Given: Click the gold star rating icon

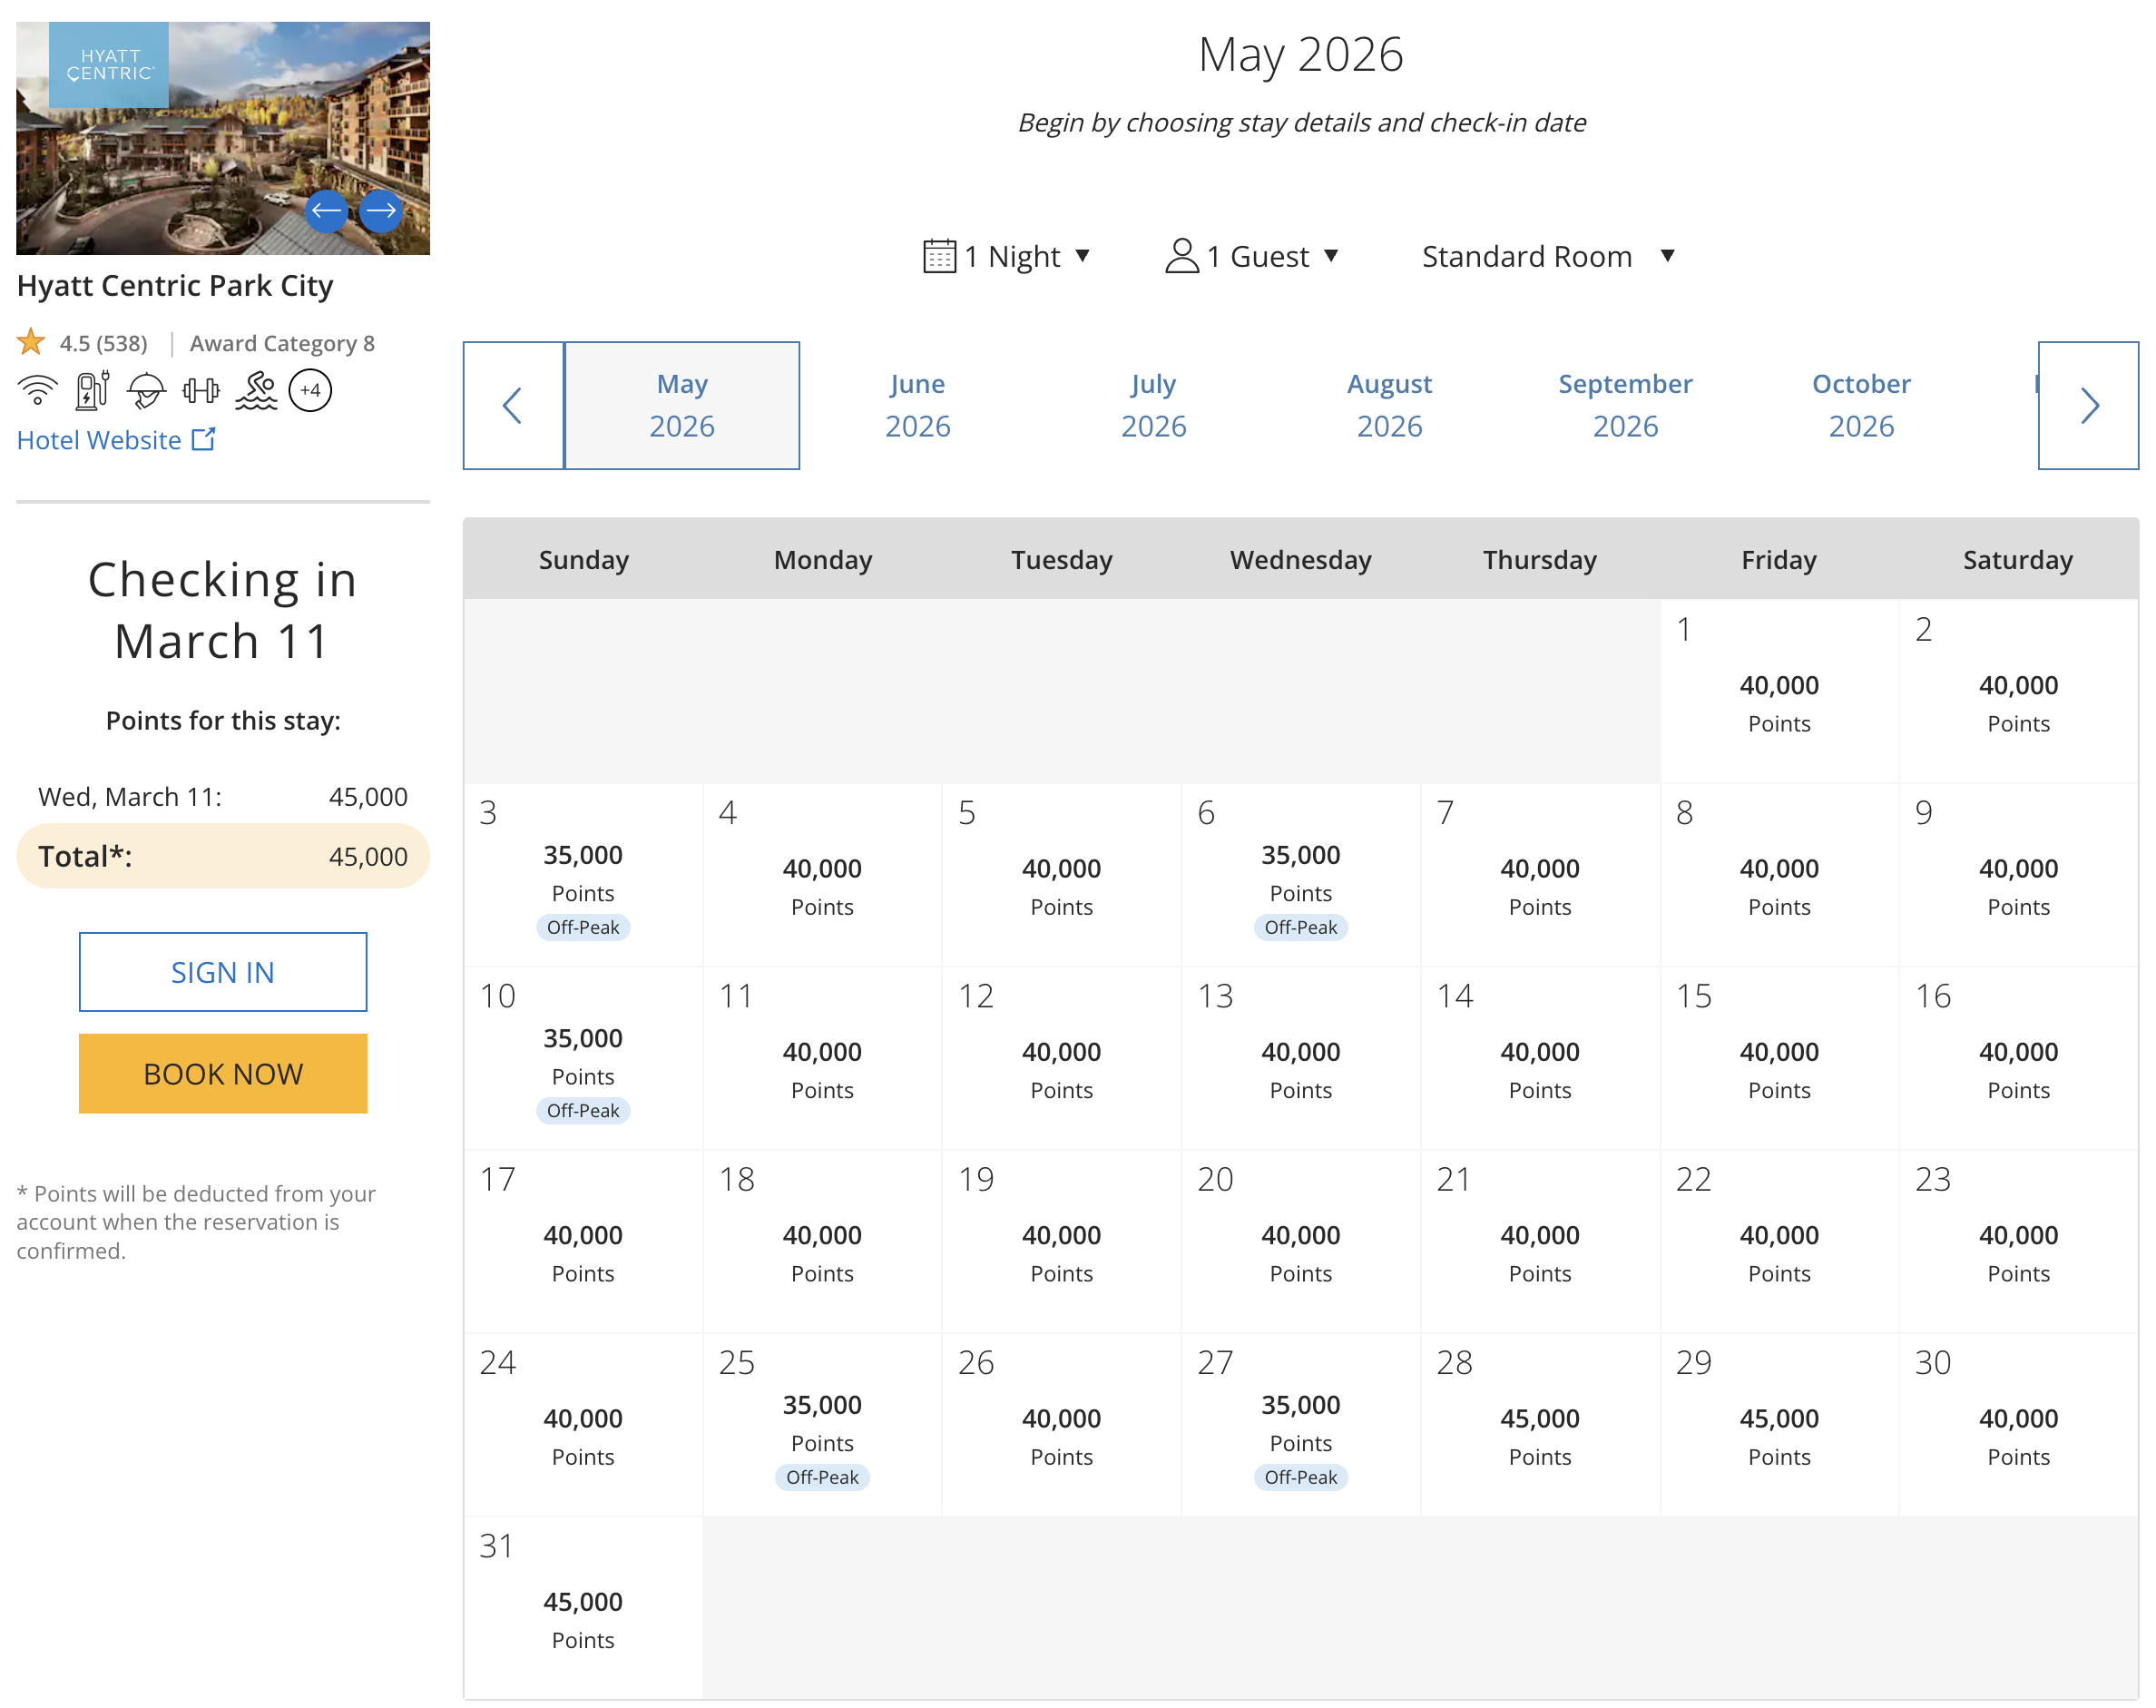Looking at the screenshot, I should (x=31, y=343).
